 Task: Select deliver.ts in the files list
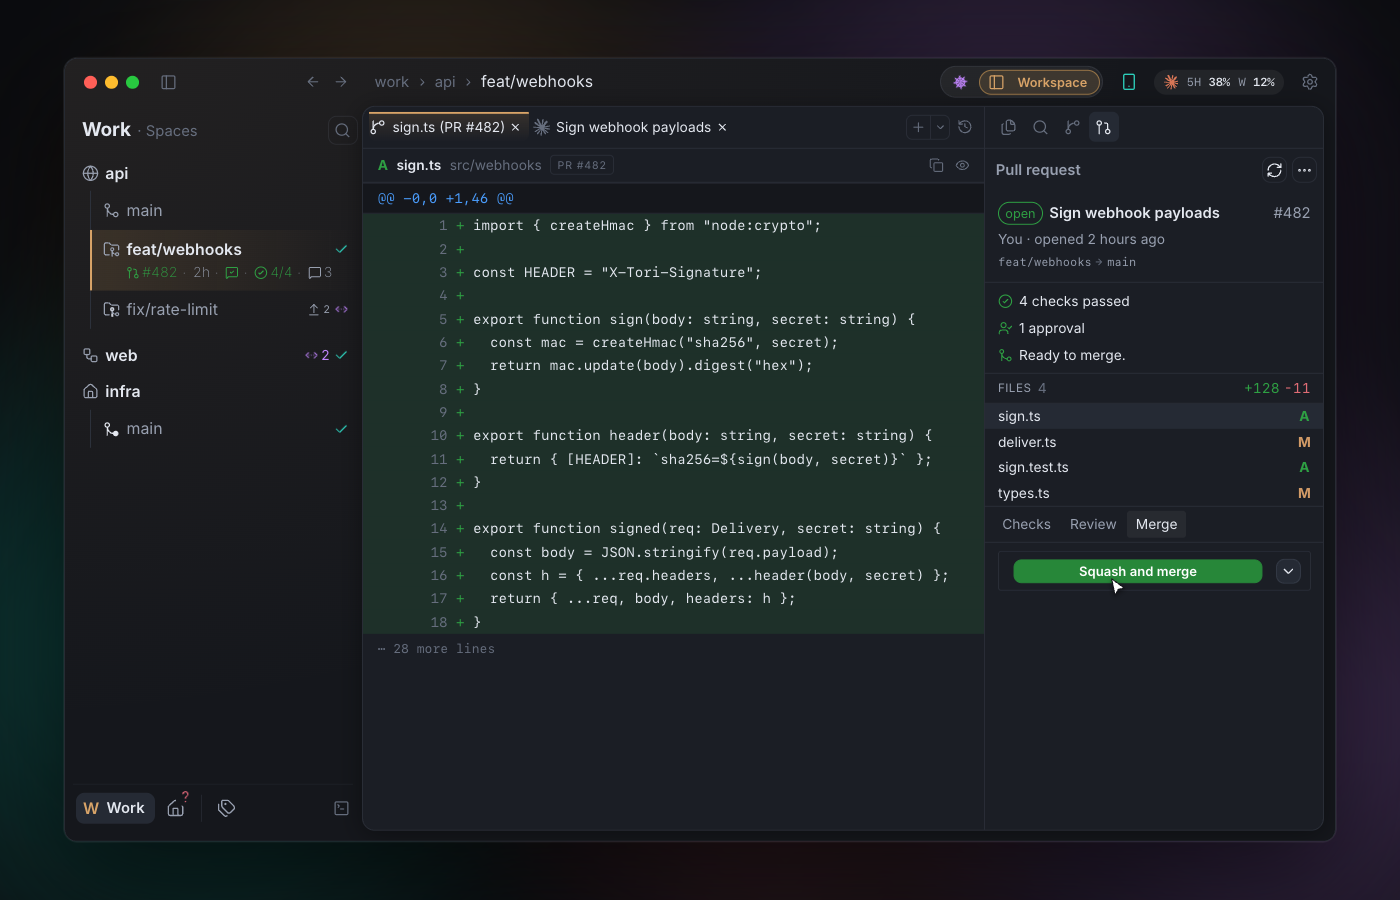click(x=1154, y=442)
